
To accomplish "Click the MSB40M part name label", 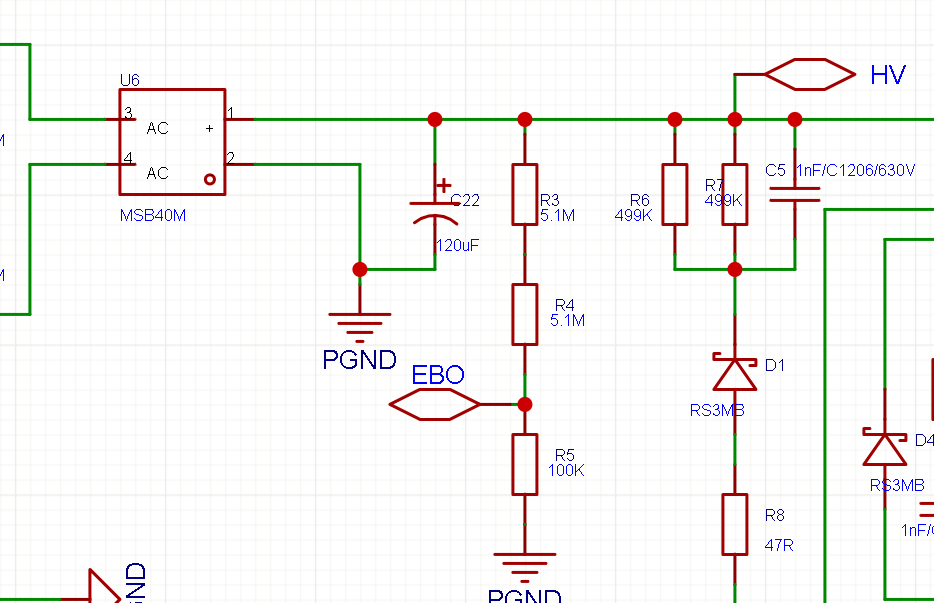I will [x=153, y=215].
